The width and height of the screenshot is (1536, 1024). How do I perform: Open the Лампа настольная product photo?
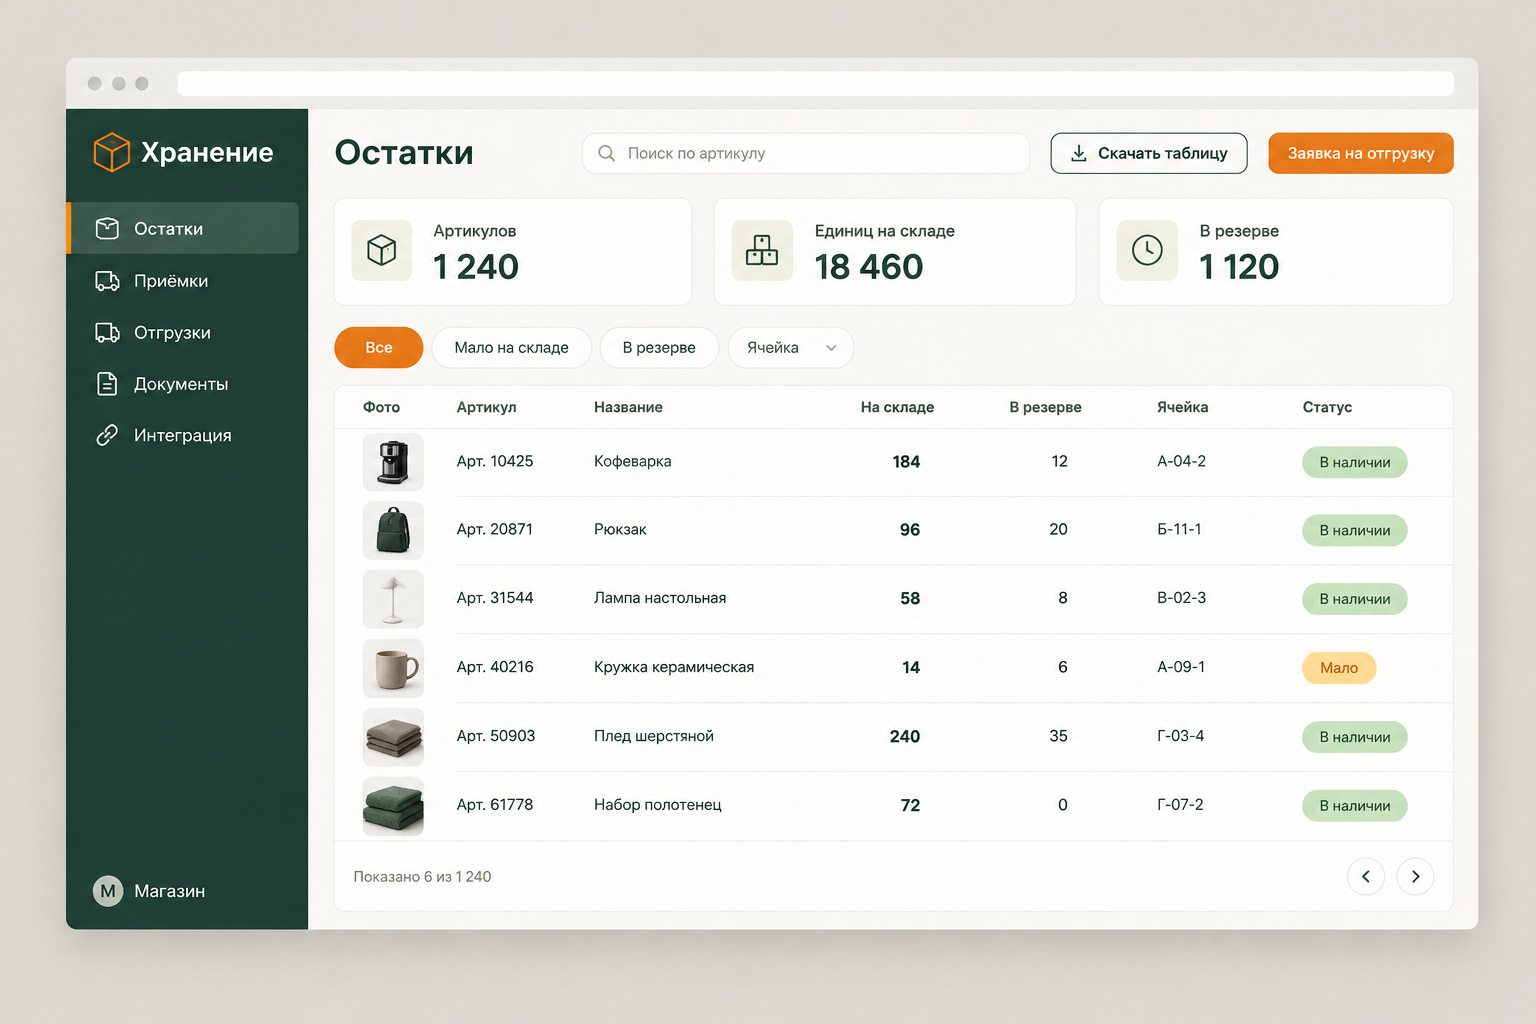(393, 599)
